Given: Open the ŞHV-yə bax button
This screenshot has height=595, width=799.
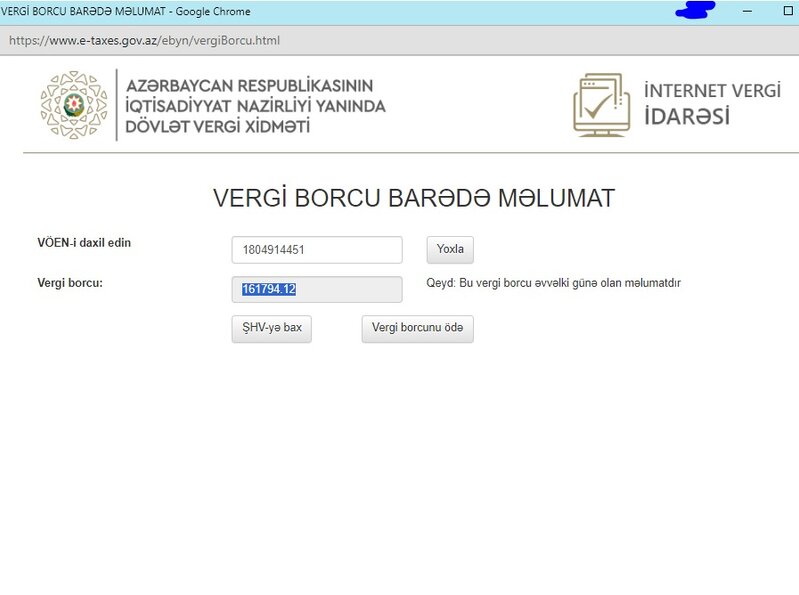Looking at the screenshot, I should (271, 328).
